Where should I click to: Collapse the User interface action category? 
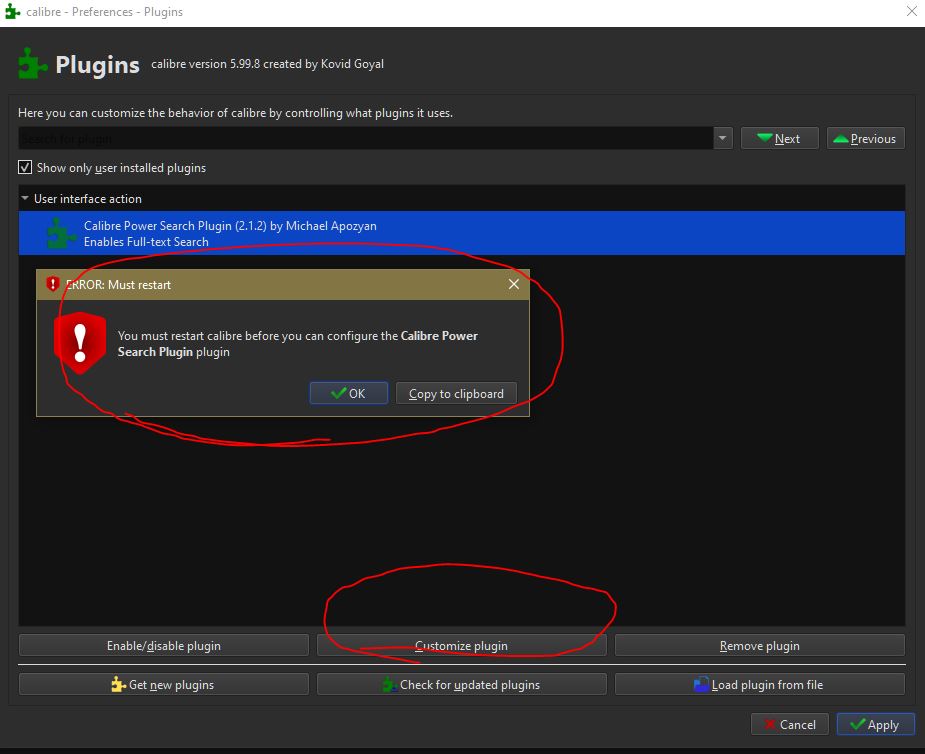click(x=25, y=198)
